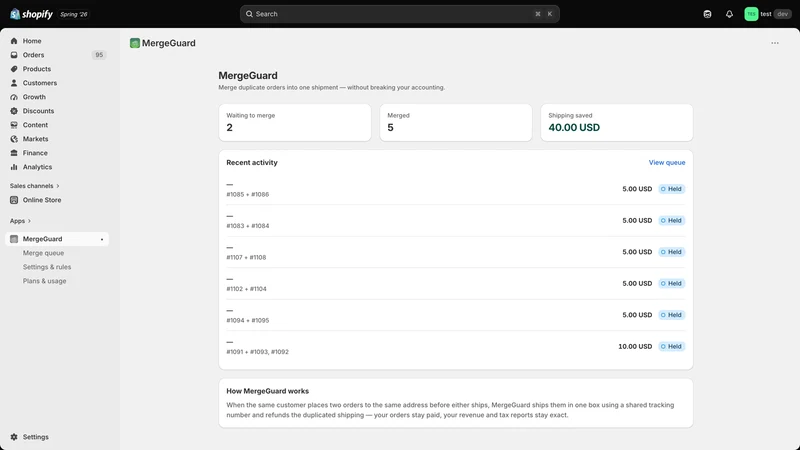Image resolution: width=800 pixels, height=450 pixels.
Task: Click the Online Store icon
Action: coord(14,200)
